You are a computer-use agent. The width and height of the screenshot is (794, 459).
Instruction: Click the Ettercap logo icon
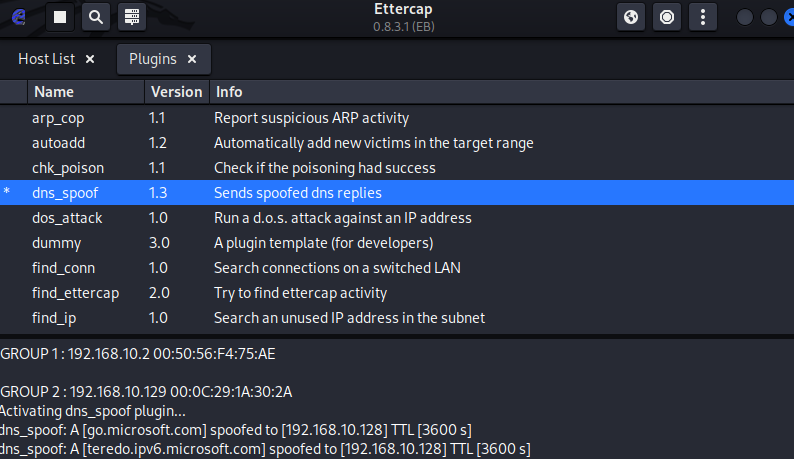click(x=19, y=16)
